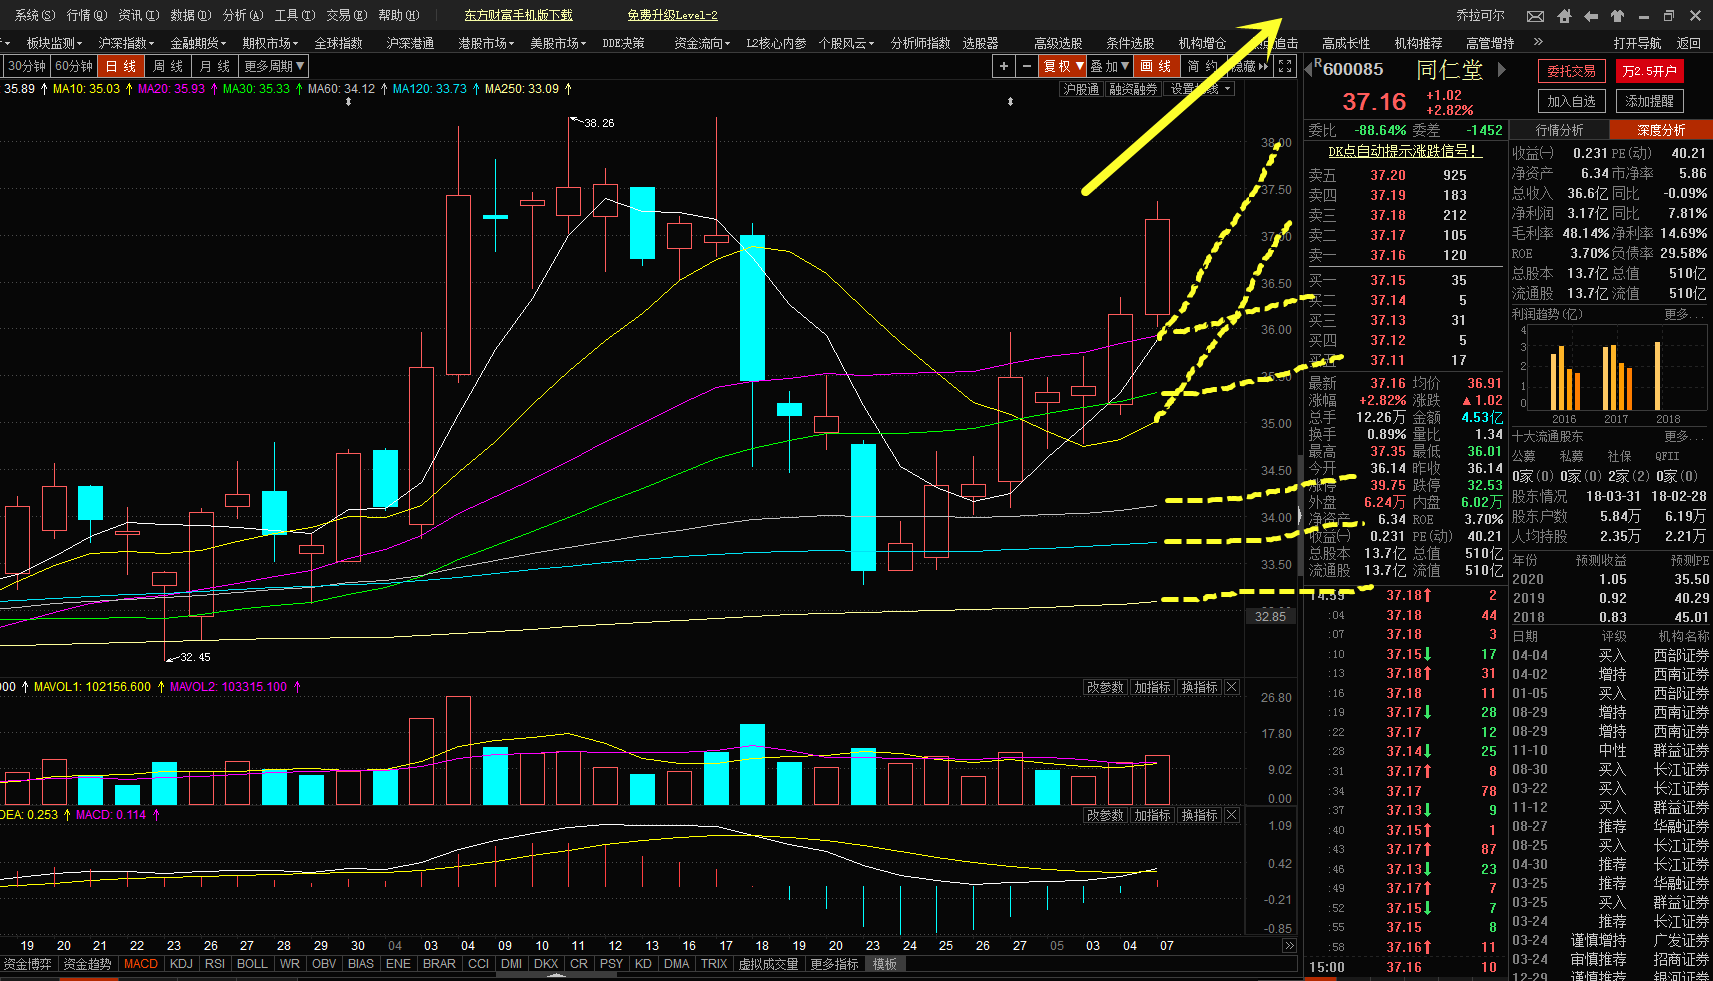Zoom out chart with minus button
Image resolution: width=1713 pixels, height=981 pixels.
pos(1026,66)
